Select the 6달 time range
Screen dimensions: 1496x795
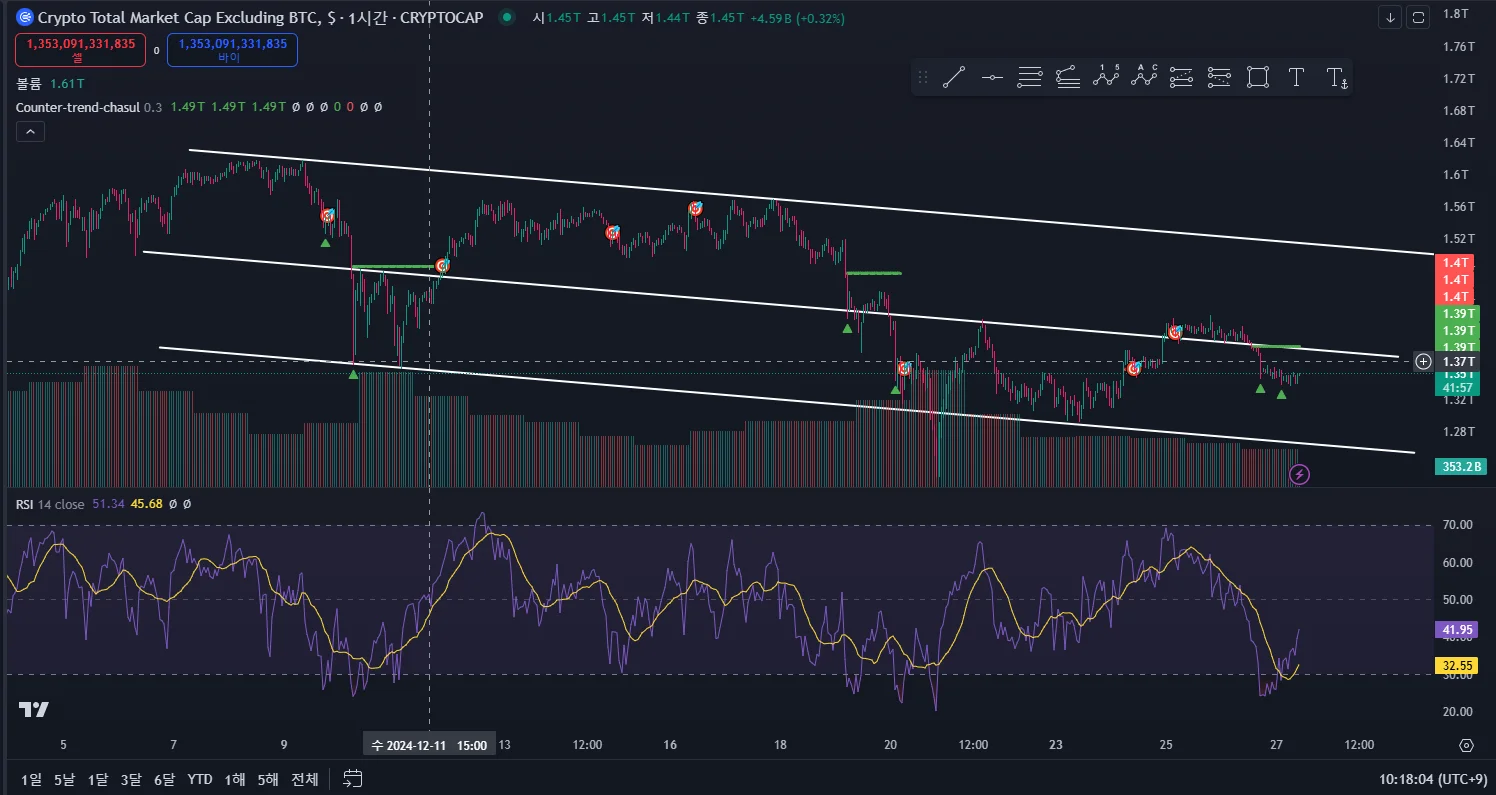click(x=164, y=779)
